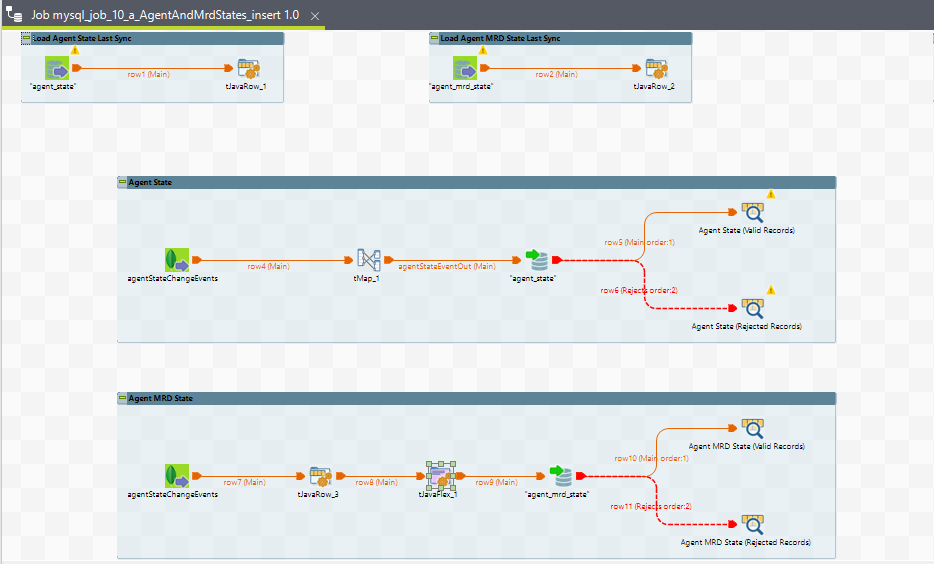Select the "agent_state" database output icon

point(538,260)
